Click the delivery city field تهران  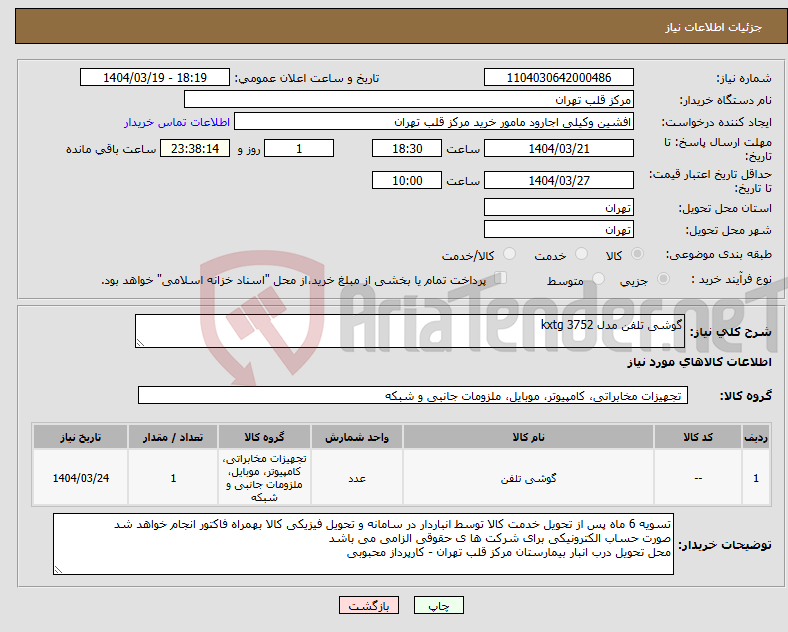558,230
